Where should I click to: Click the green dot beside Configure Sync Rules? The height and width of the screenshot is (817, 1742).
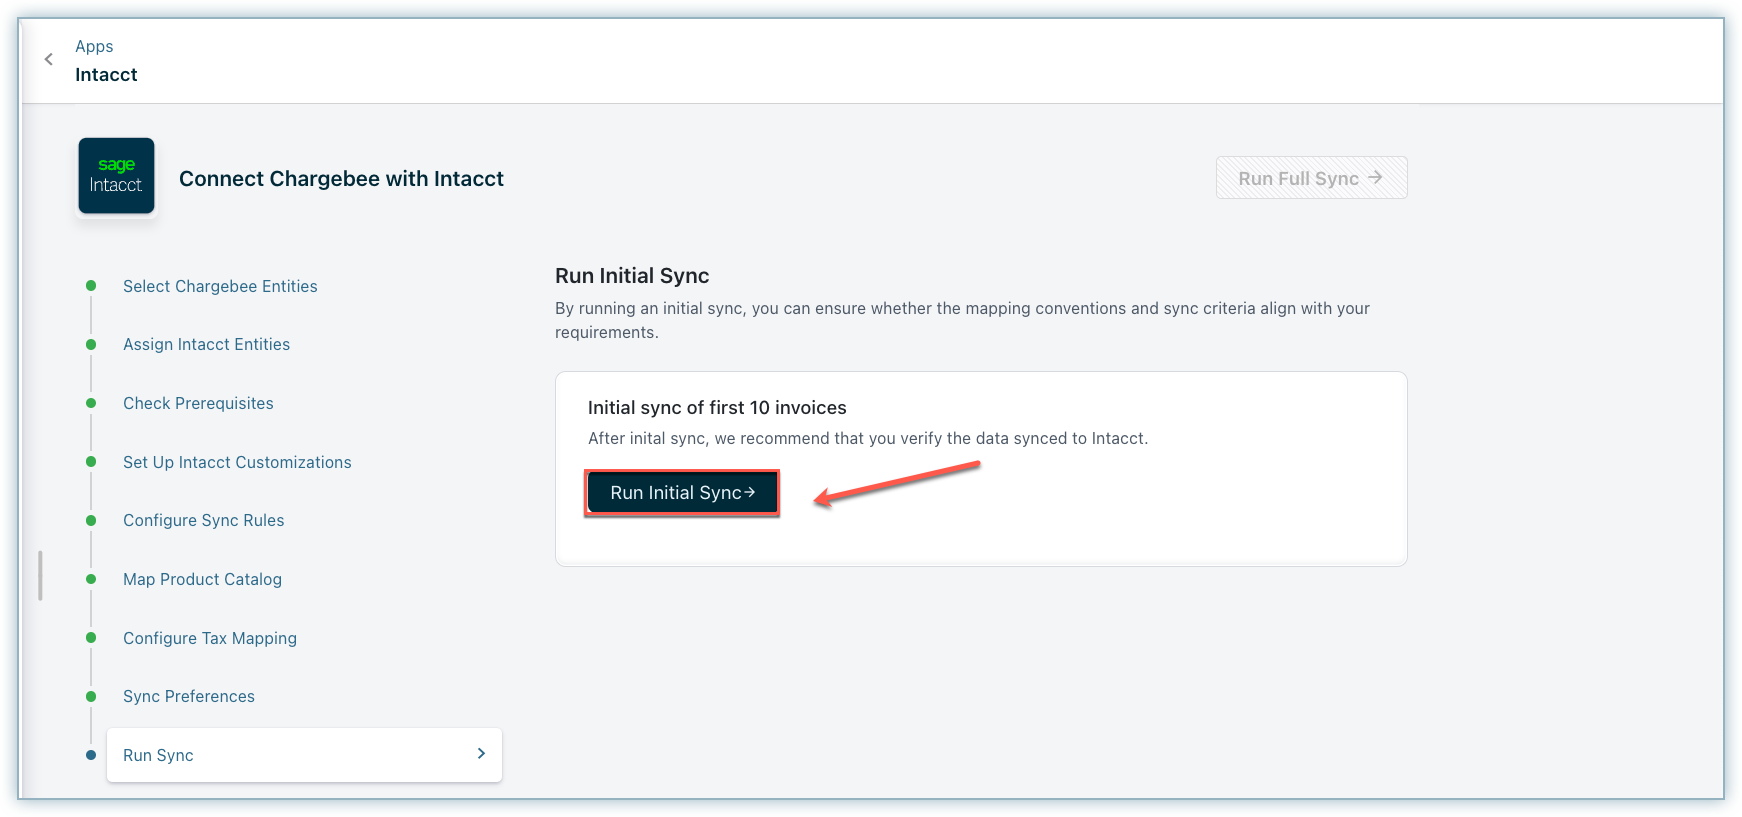(91, 520)
